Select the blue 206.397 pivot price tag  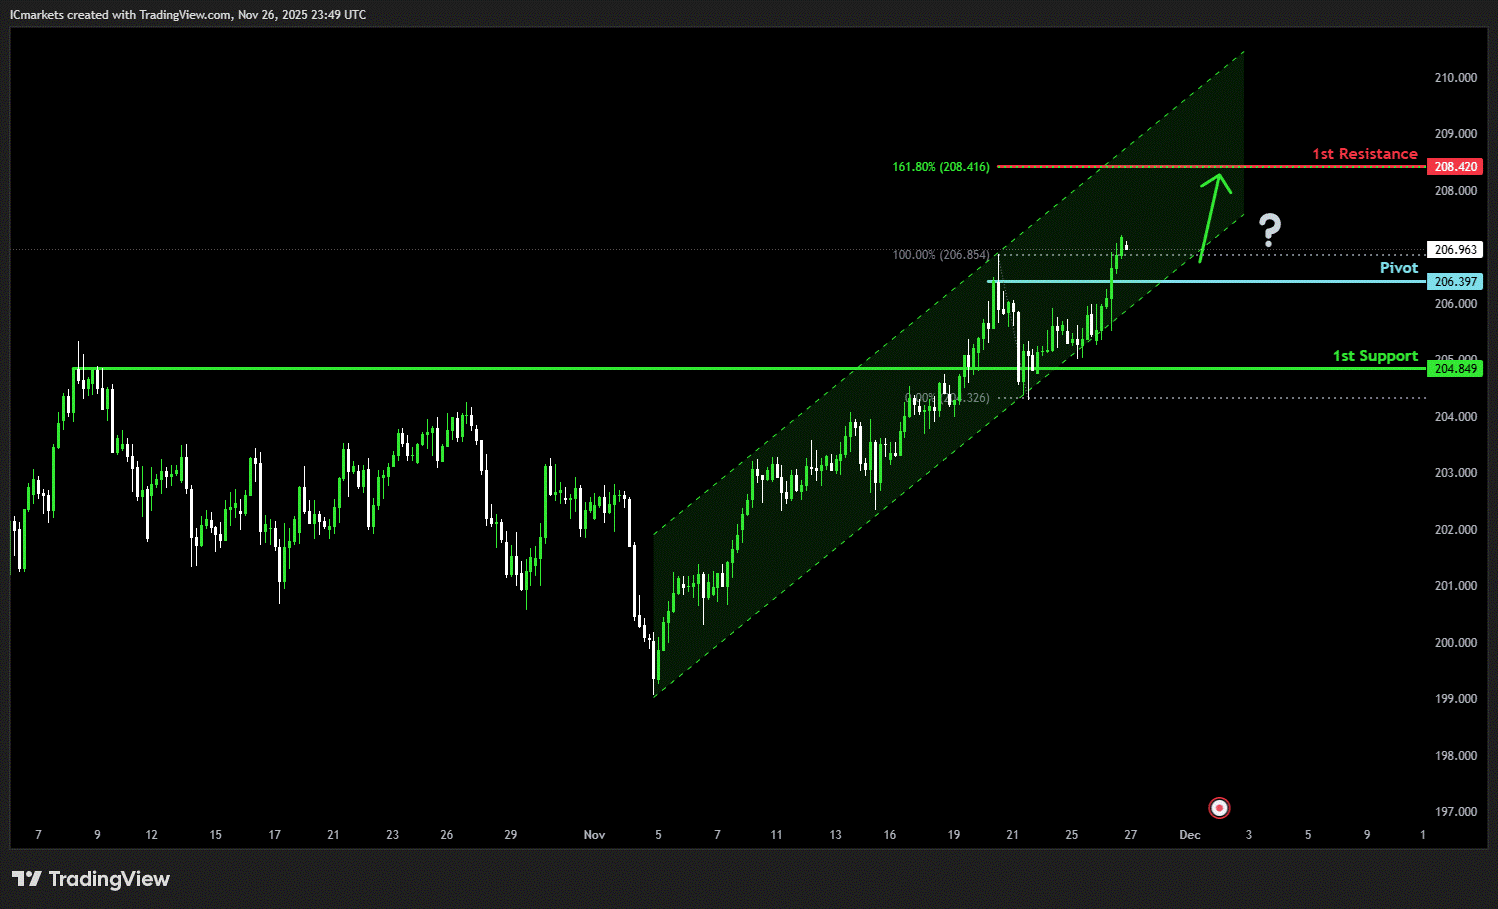[1455, 282]
